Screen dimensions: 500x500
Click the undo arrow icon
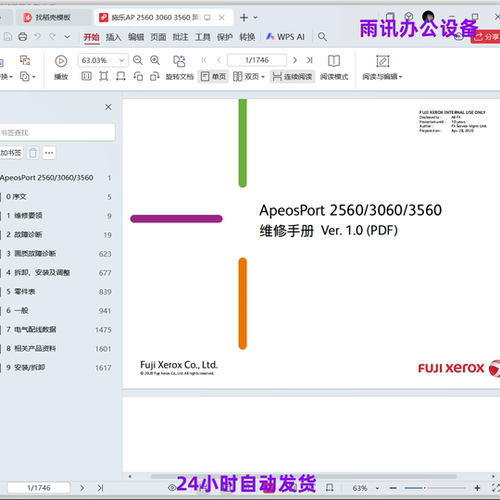click(x=37, y=37)
